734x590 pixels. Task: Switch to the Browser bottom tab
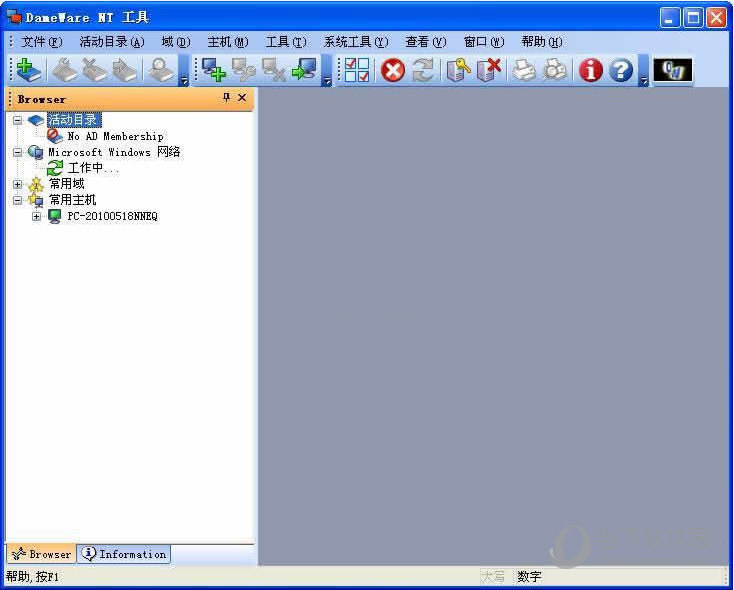tap(41, 554)
